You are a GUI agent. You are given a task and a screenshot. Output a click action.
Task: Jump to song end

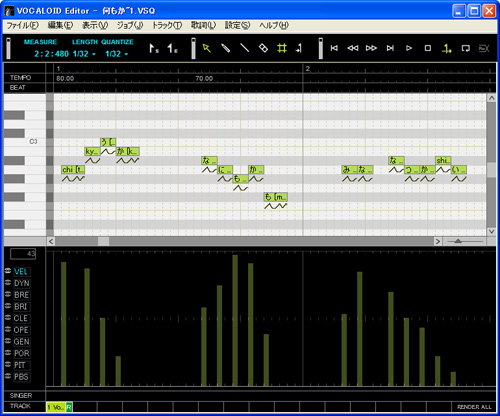[390, 48]
